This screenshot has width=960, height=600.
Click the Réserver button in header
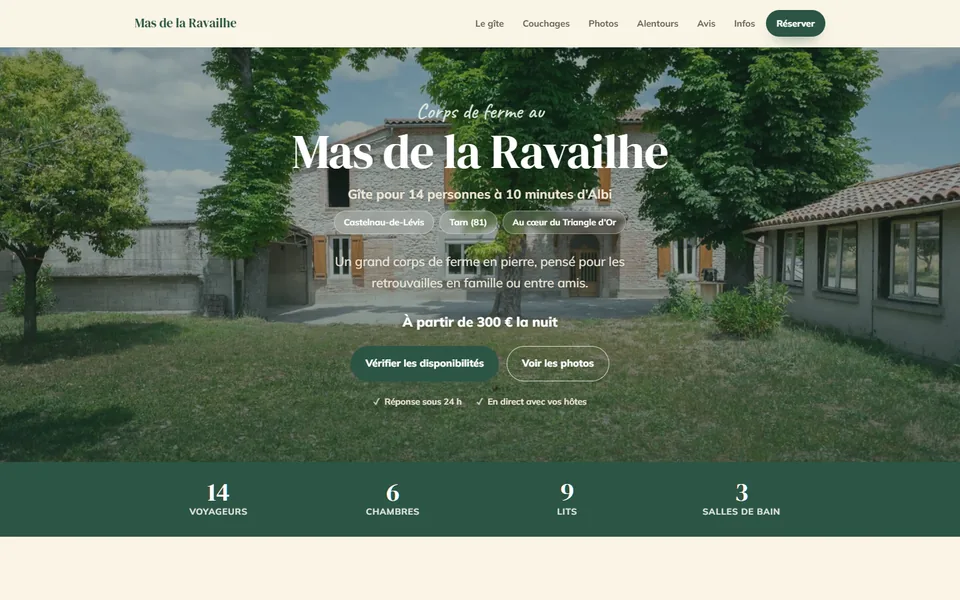795,23
